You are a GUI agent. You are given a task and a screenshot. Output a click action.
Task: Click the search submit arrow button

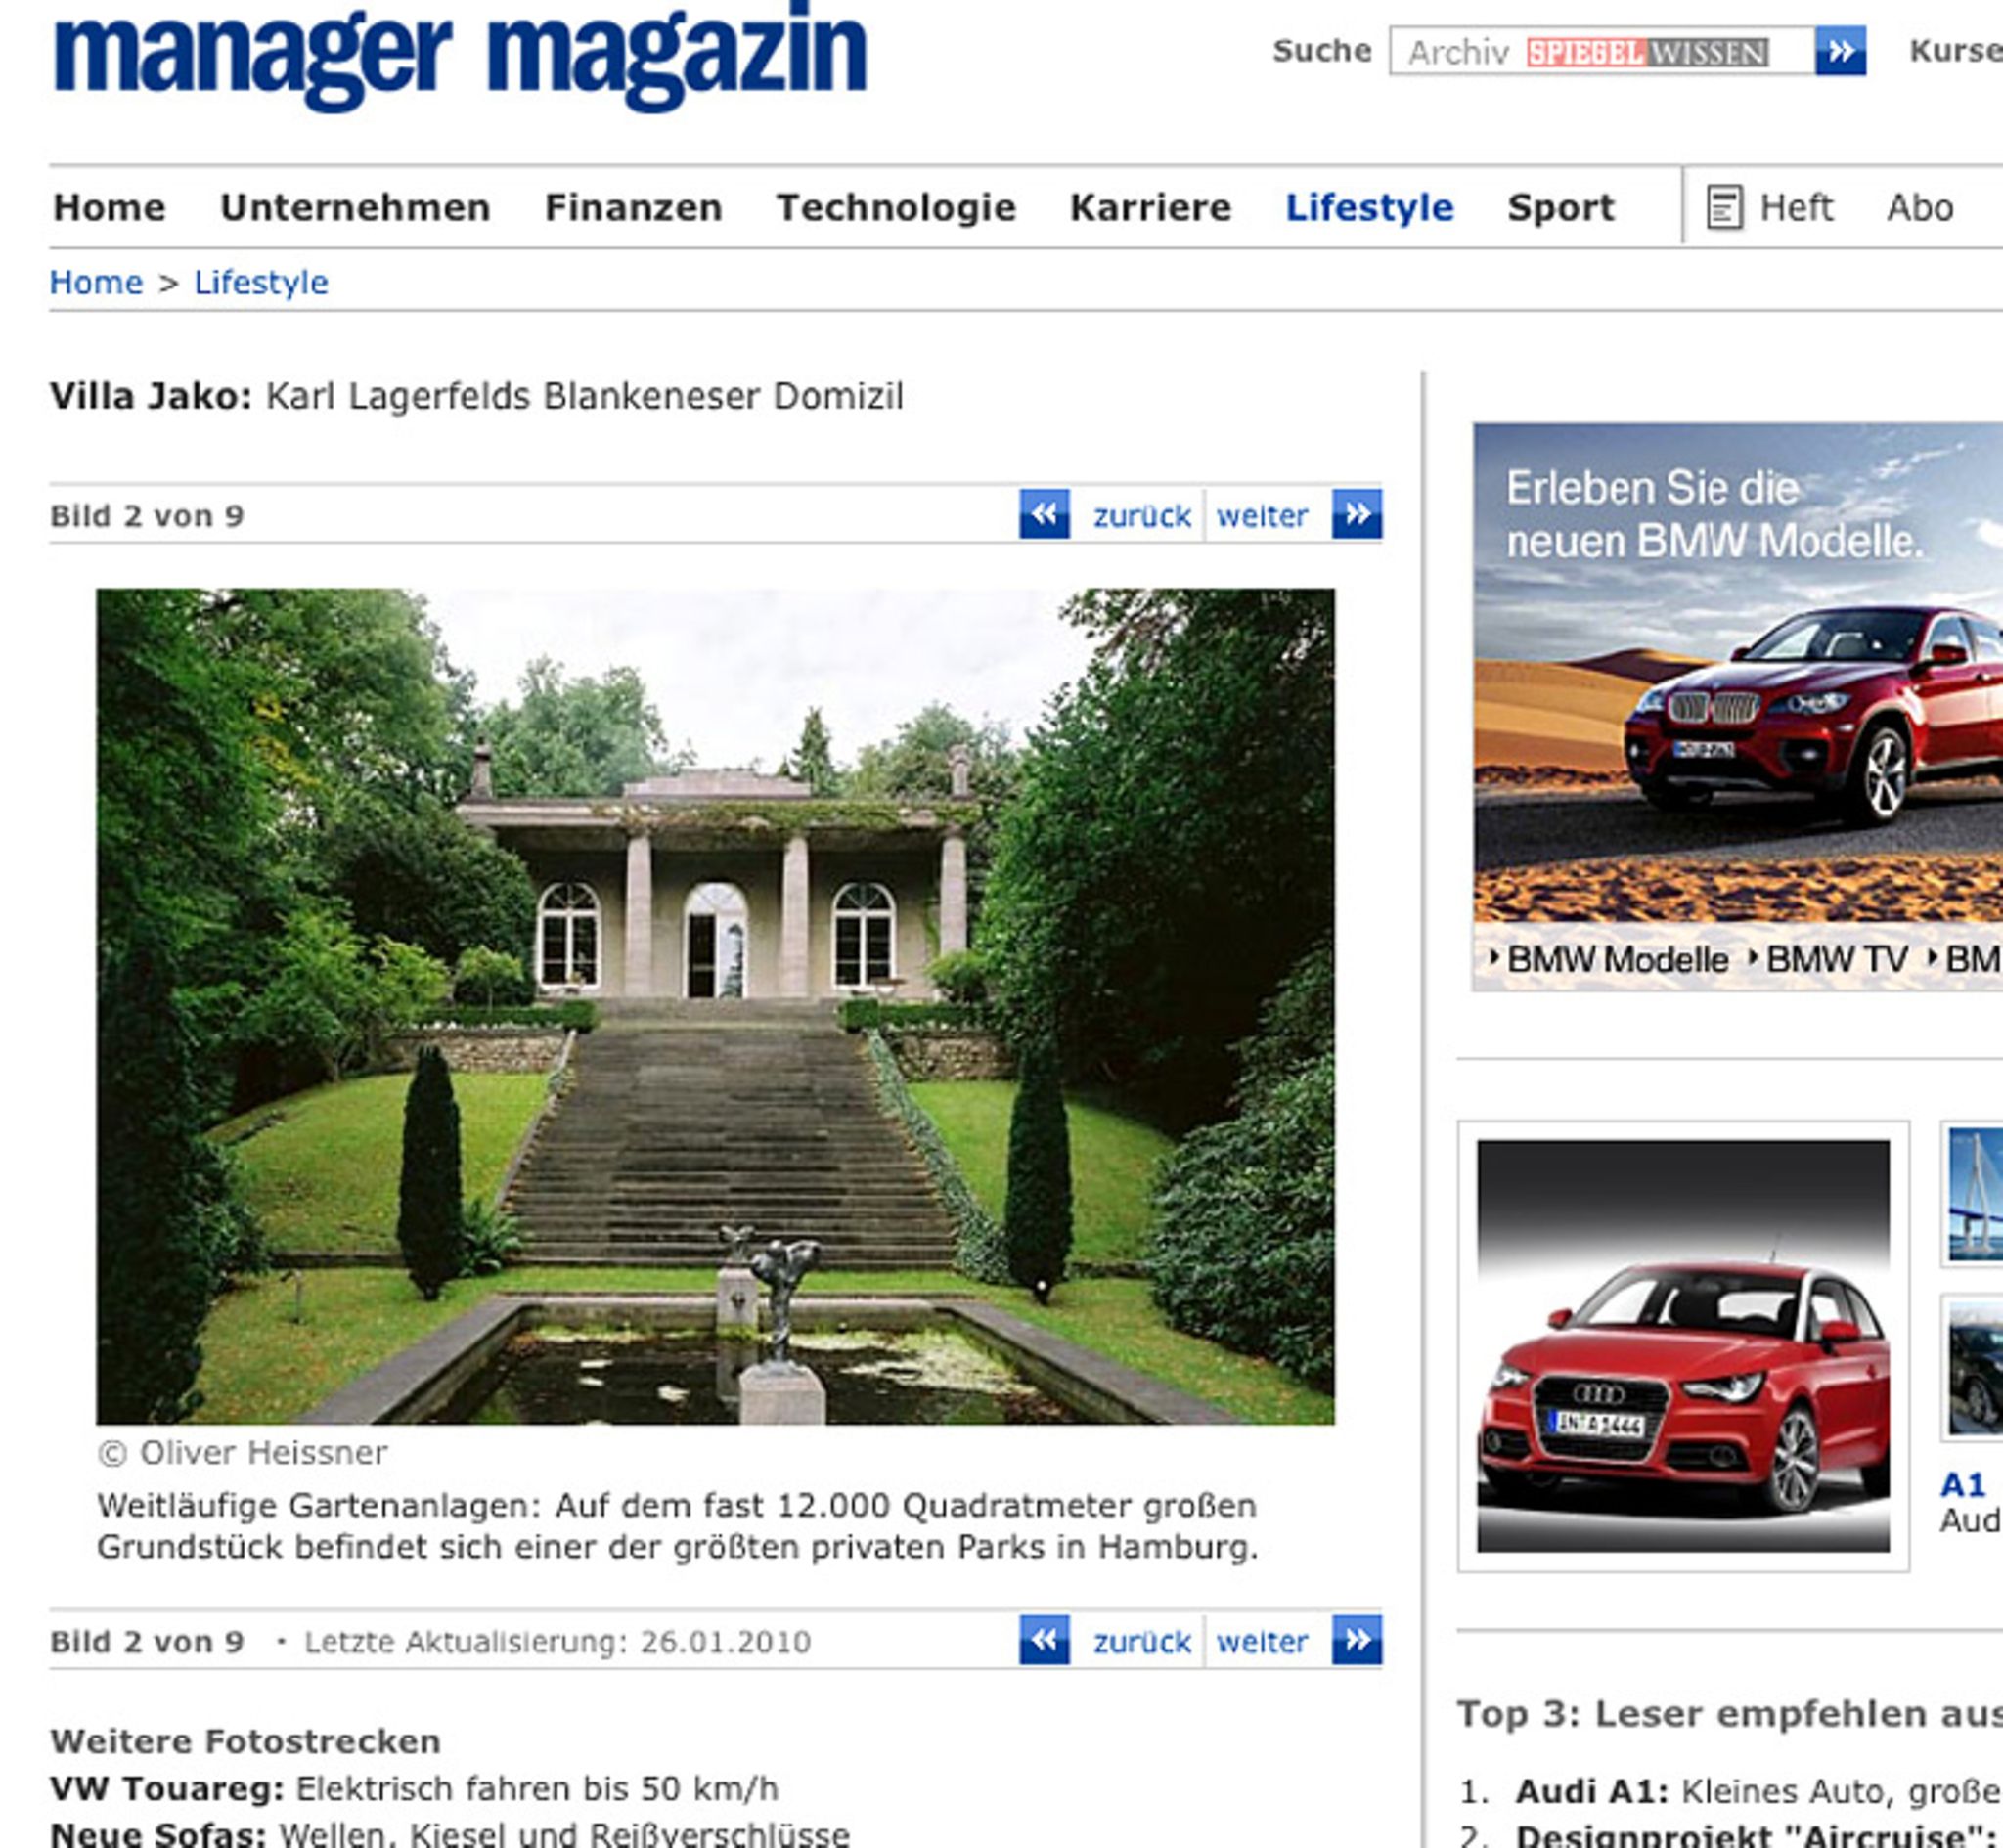click(1840, 51)
